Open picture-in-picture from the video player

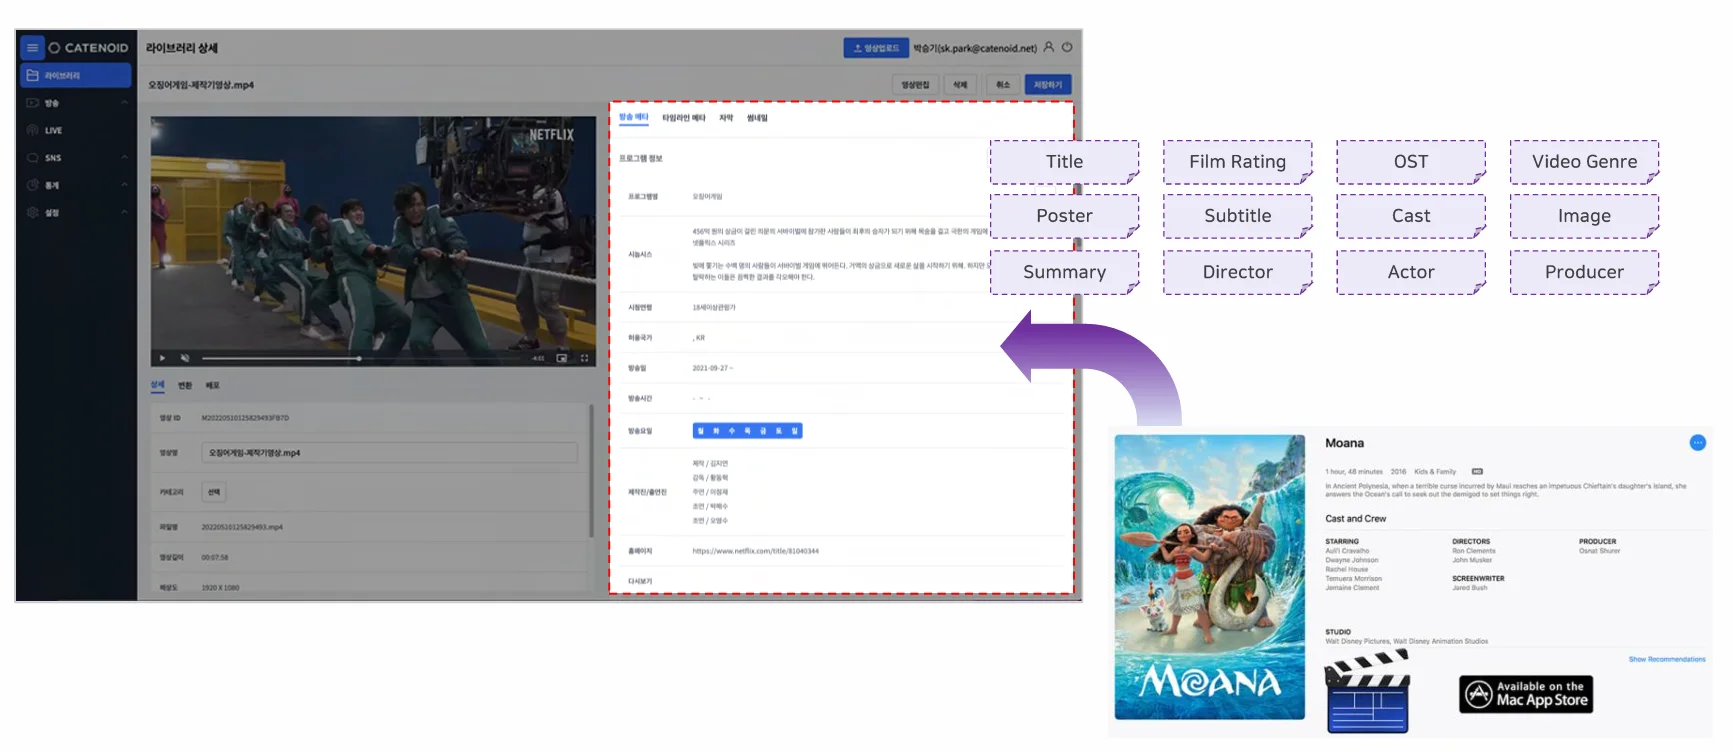[x=562, y=358]
